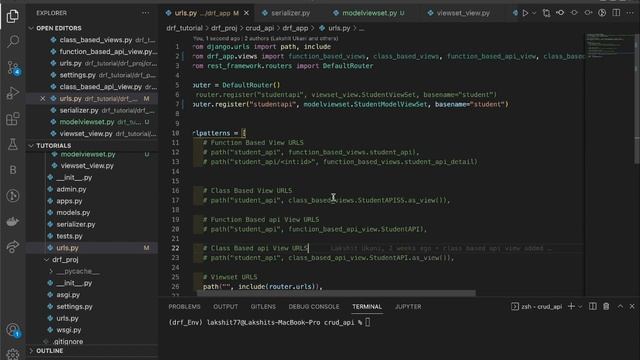Open the Search view in activity bar

(x=13, y=41)
